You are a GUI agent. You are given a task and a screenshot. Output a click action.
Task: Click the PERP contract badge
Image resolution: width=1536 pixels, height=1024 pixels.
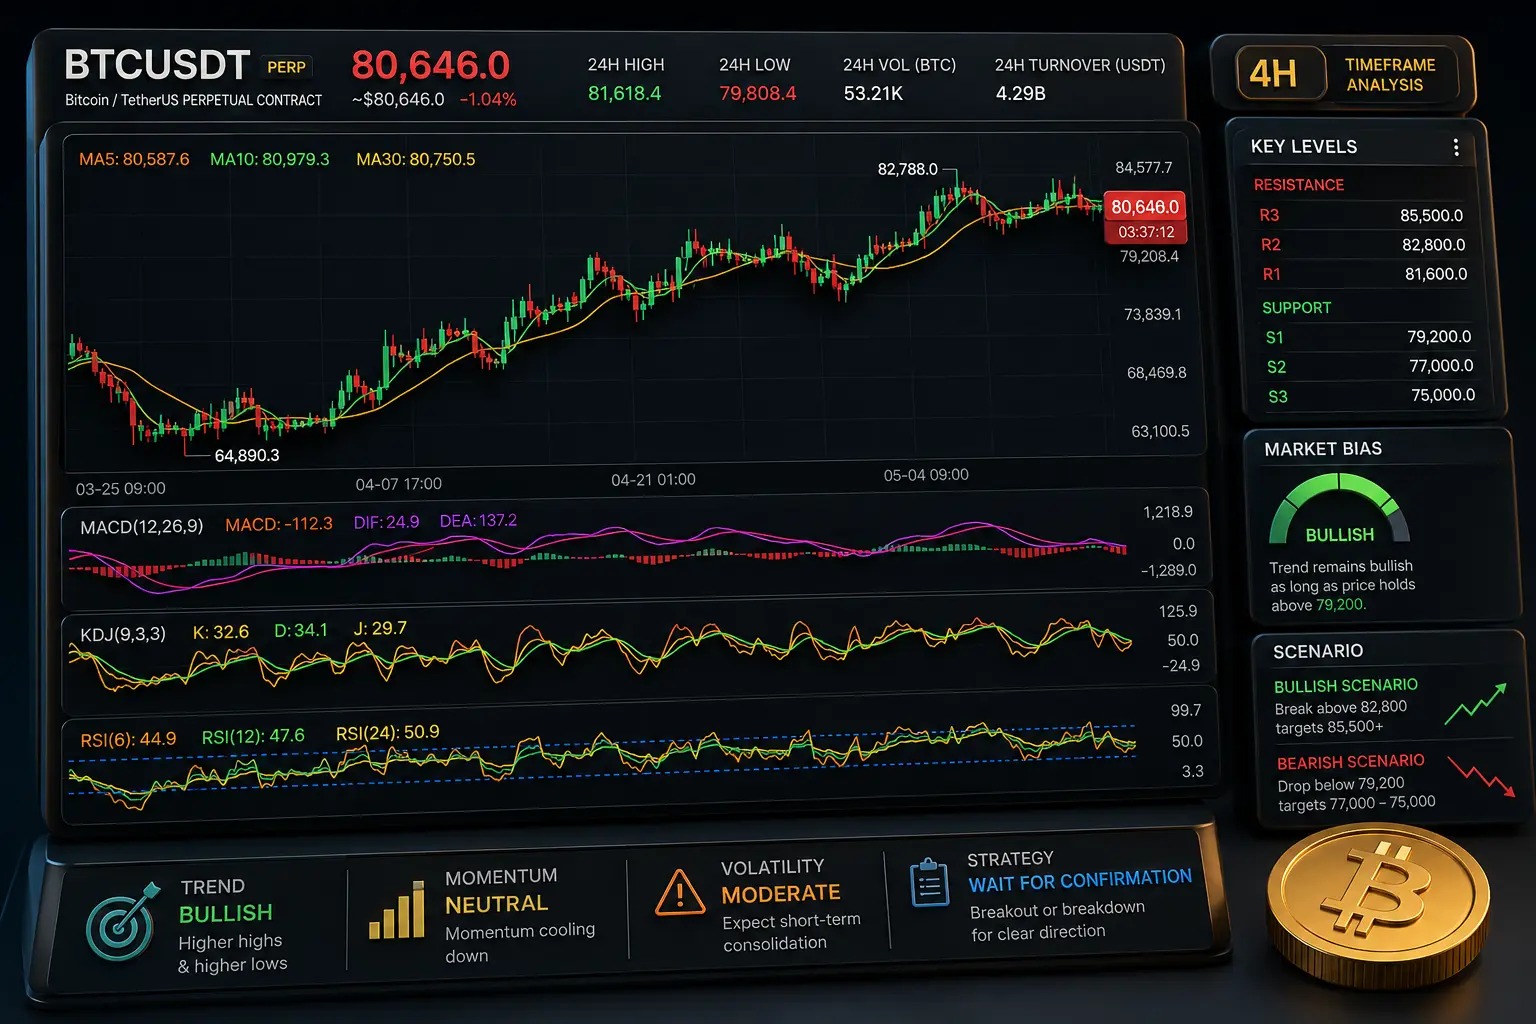tap(286, 67)
